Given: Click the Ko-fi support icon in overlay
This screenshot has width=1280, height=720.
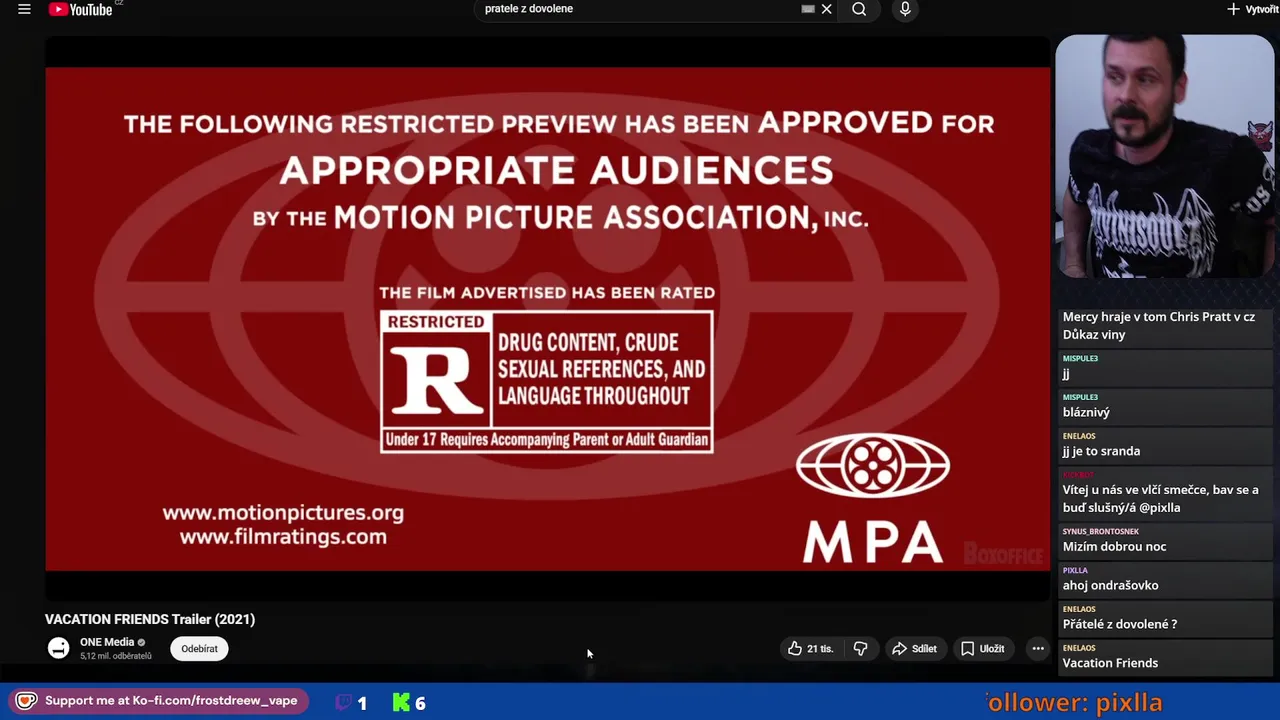Looking at the screenshot, I should [x=26, y=701].
